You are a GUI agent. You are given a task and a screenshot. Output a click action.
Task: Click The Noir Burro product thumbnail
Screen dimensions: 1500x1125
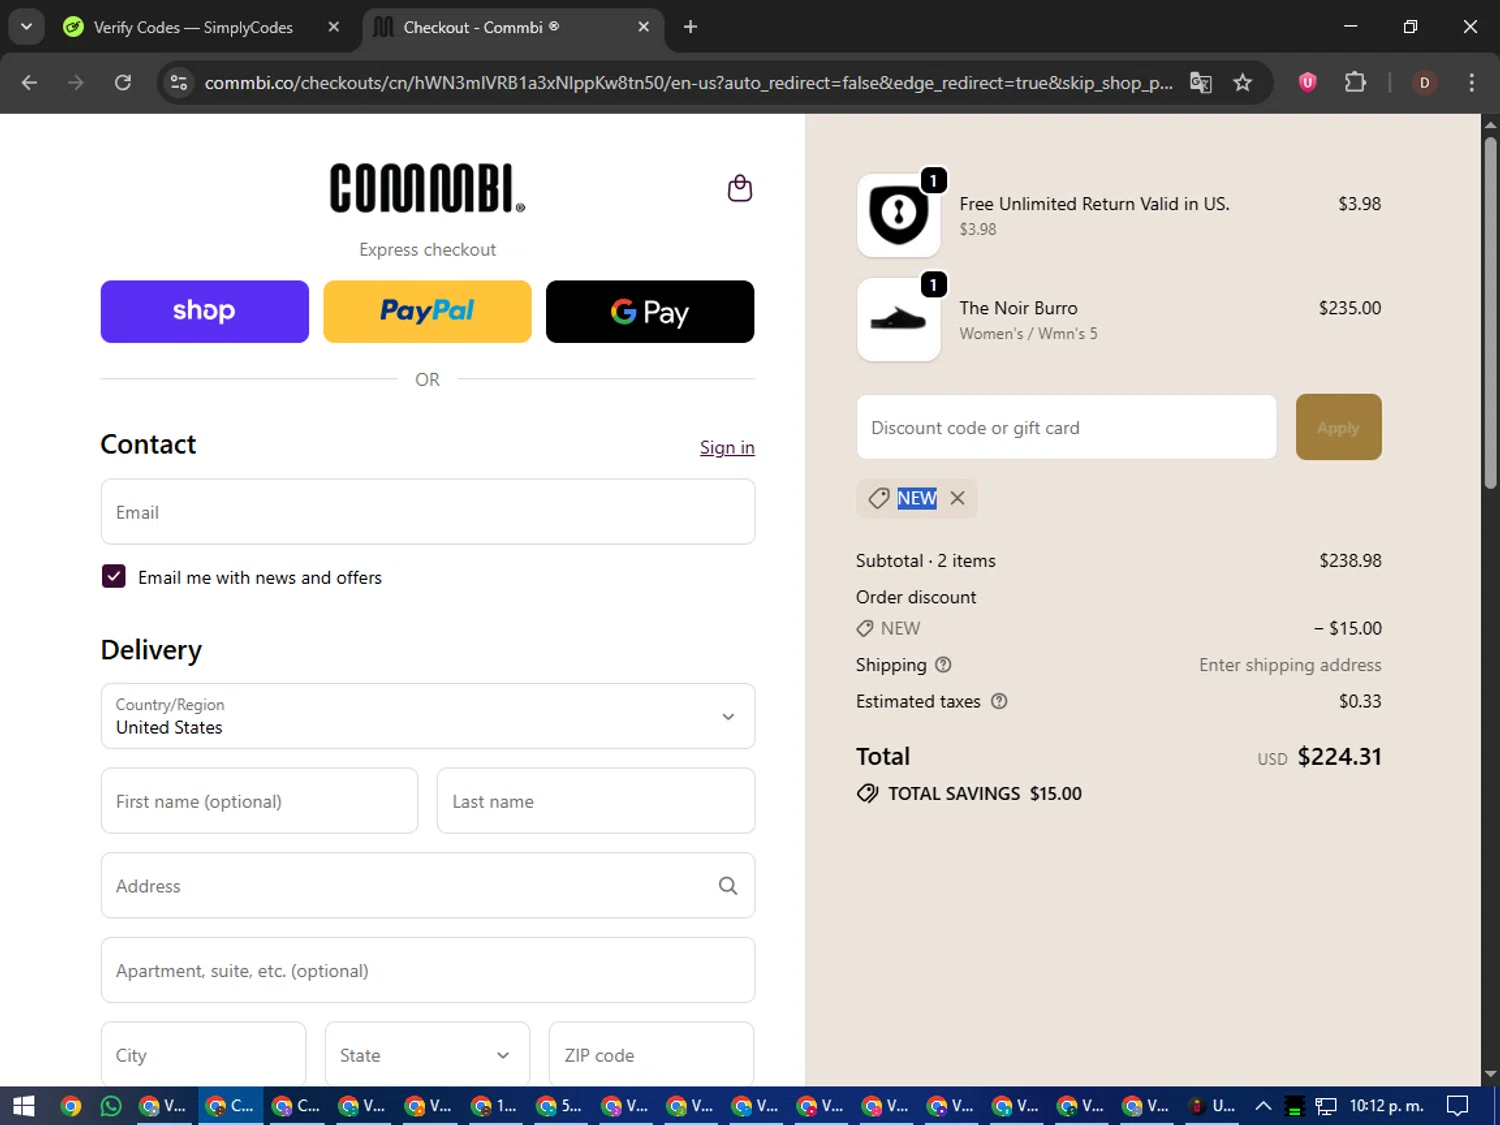click(898, 320)
